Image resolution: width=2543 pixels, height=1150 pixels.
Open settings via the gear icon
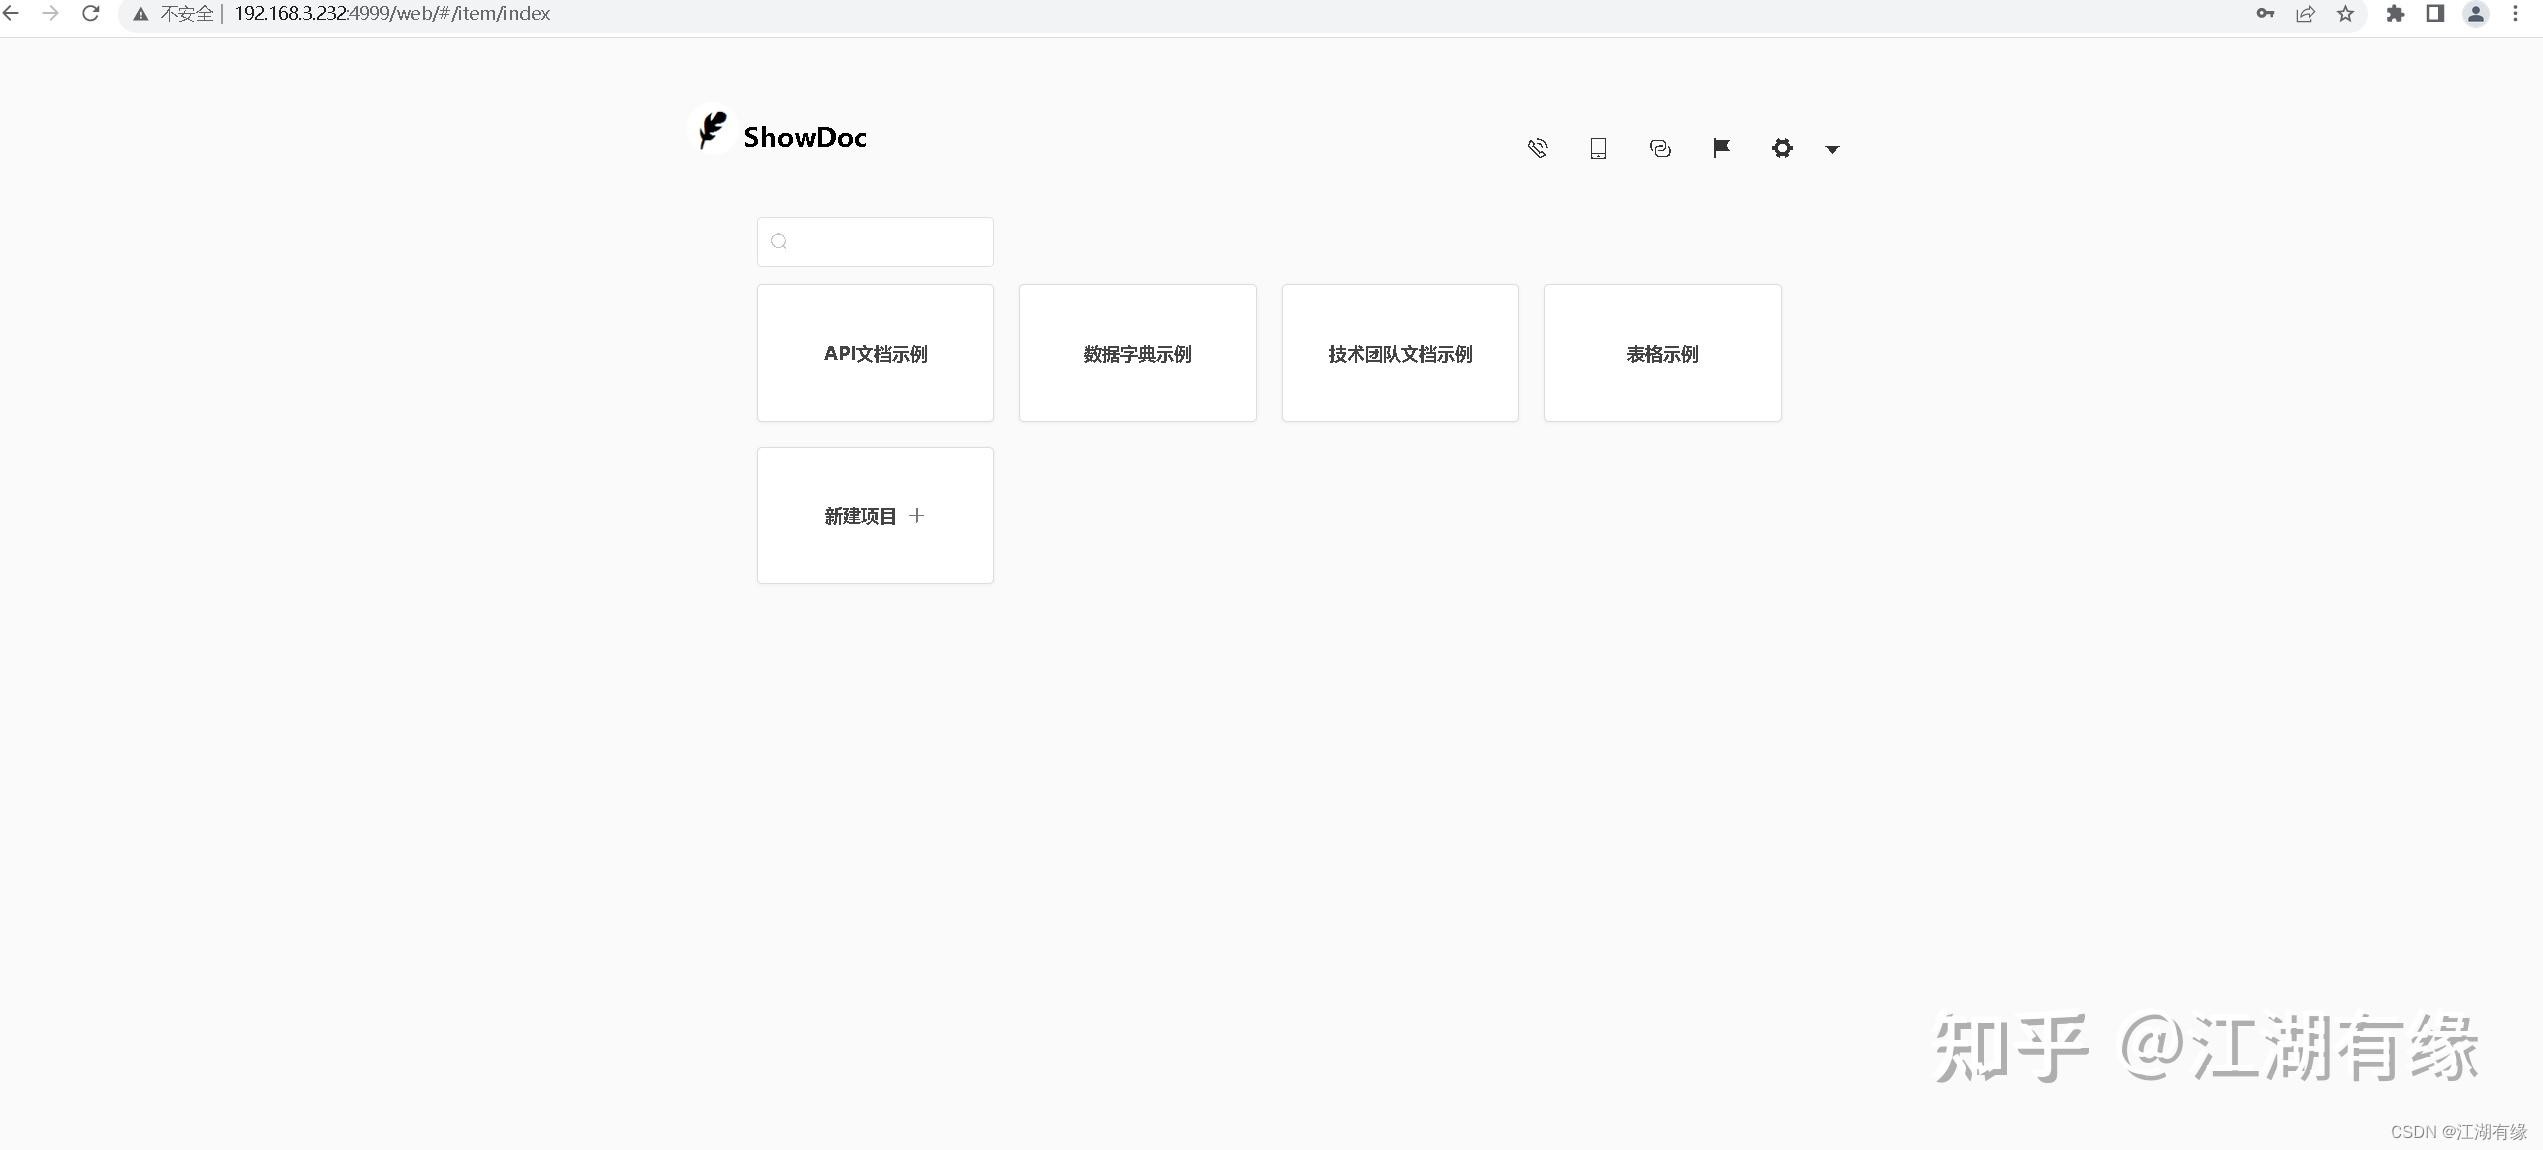pyautogui.click(x=1782, y=147)
